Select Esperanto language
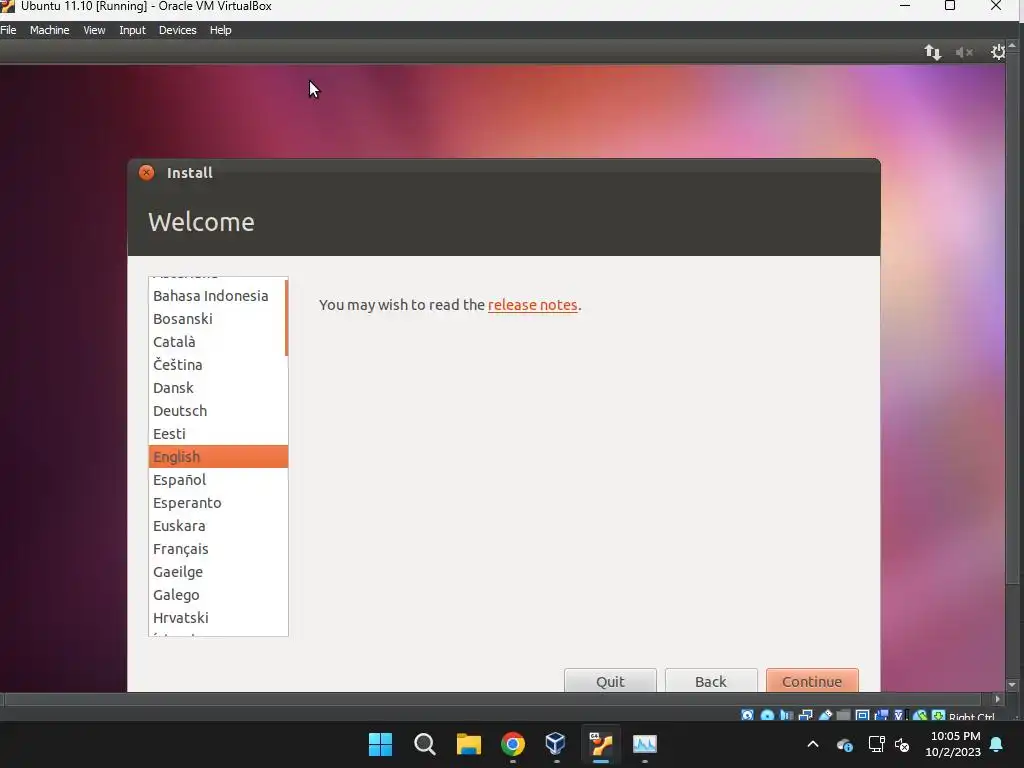This screenshot has height=768, width=1024. [218, 503]
